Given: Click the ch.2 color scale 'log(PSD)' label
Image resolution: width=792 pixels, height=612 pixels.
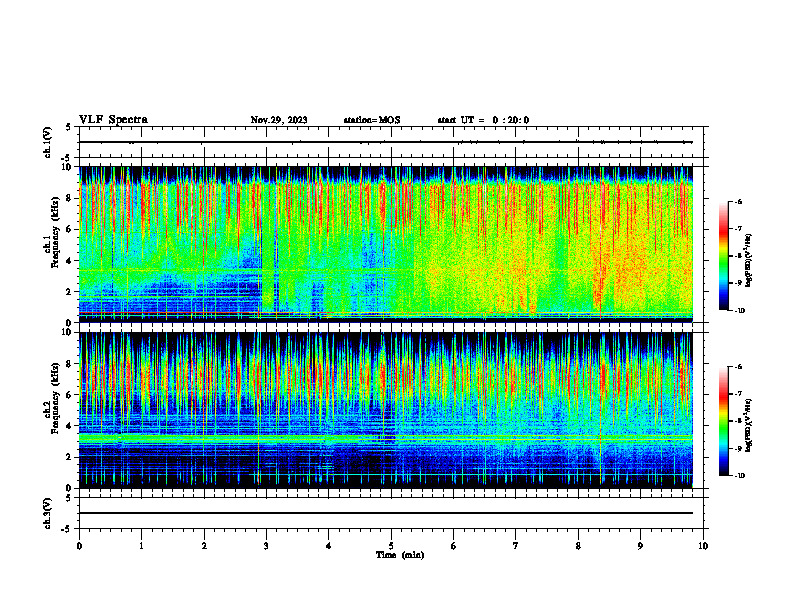Looking at the screenshot, I should tap(749, 426).
